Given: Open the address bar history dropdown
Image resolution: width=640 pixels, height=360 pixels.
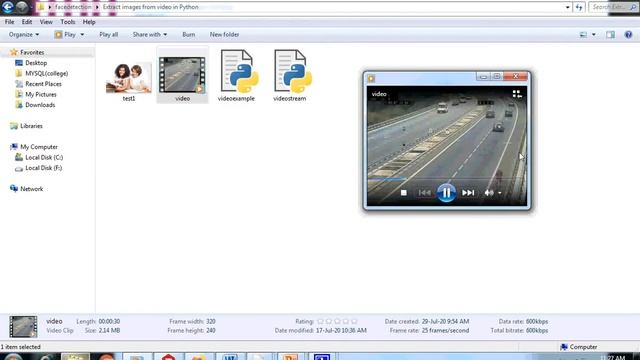Looking at the screenshot, I should pyautogui.click(x=567, y=7).
